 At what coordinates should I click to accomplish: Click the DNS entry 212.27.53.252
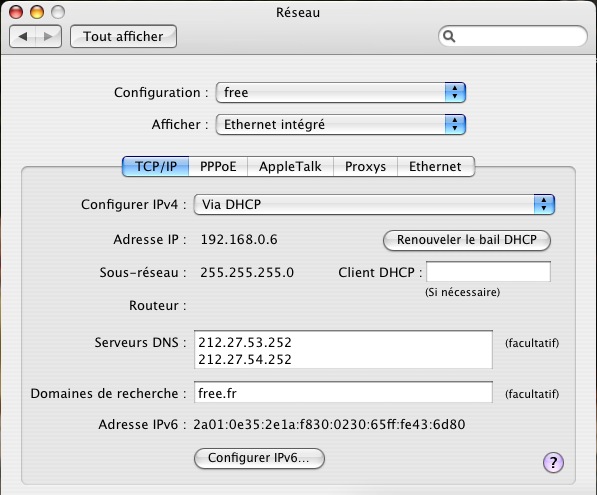coord(245,342)
